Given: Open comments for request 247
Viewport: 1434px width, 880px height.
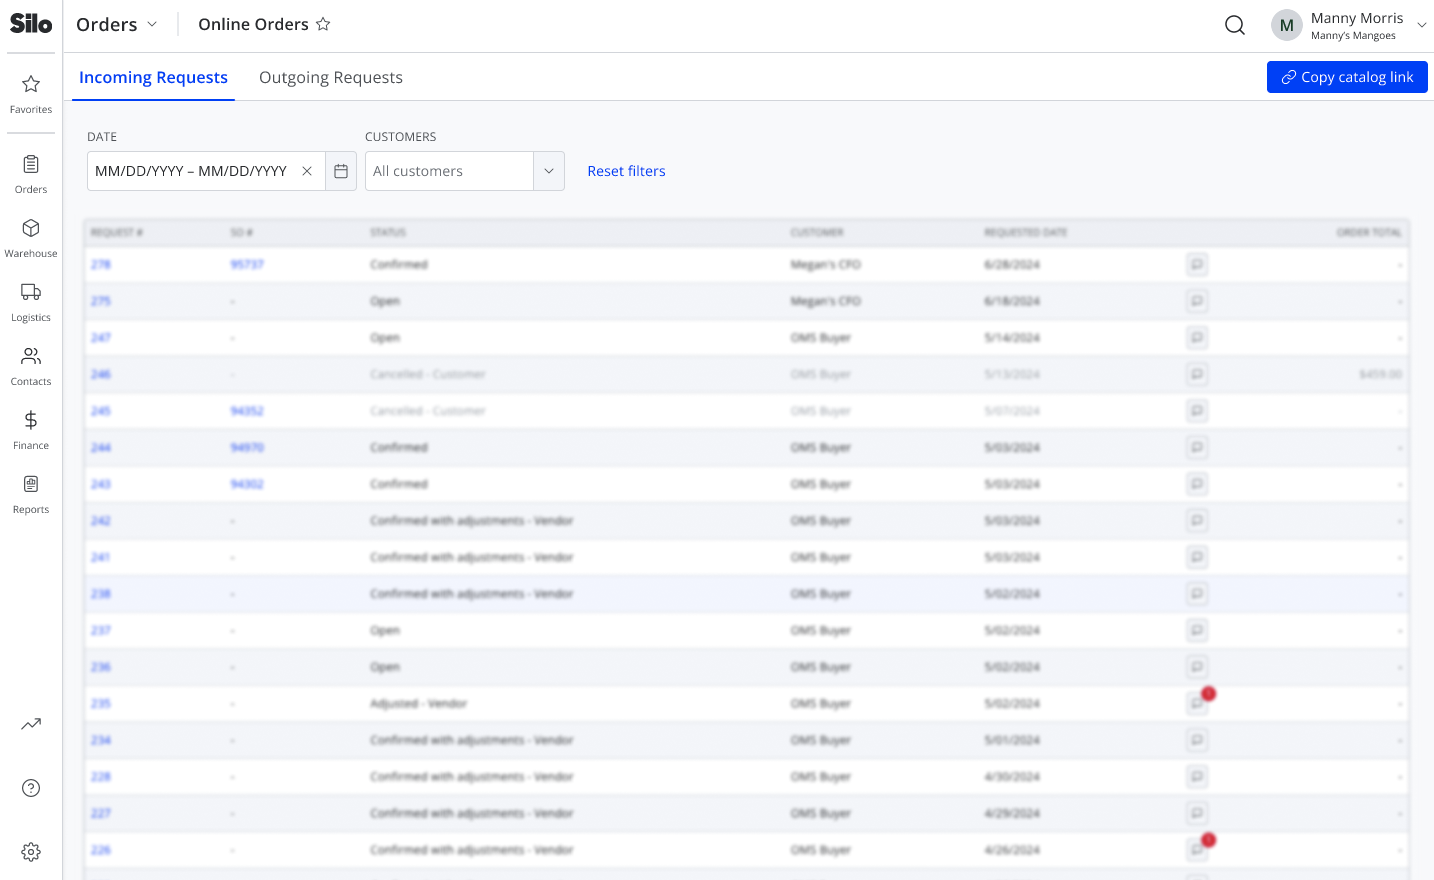Looking at the screenshot, I should tap(1197, 337).
